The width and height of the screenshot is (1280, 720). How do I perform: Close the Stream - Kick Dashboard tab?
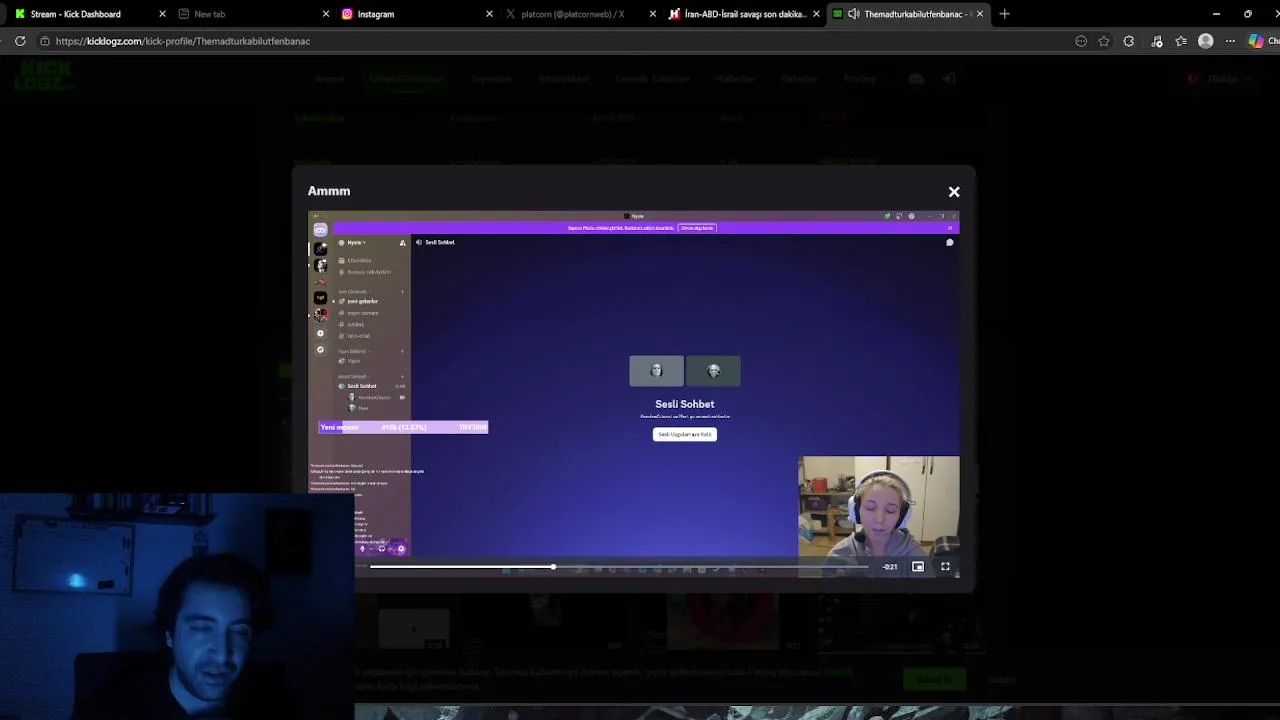tap(162, 14)
